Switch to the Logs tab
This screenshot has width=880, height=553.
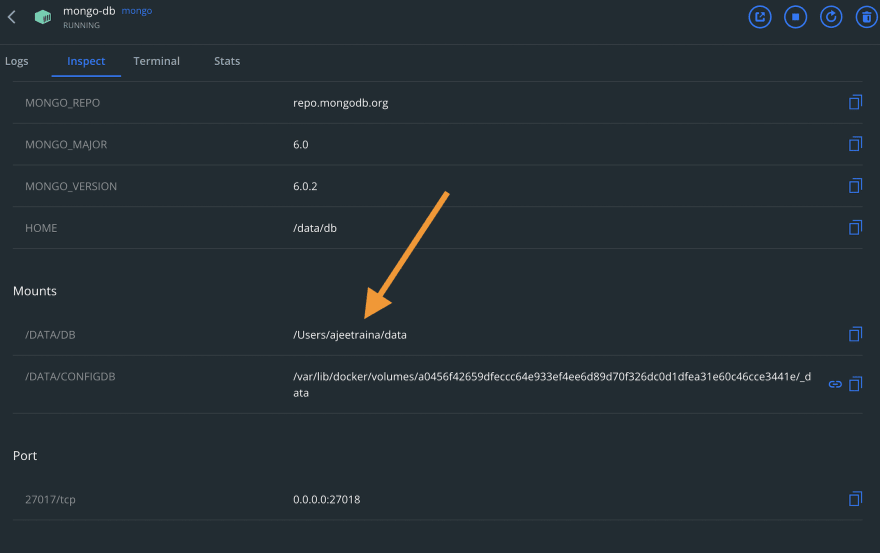point(17,61)
